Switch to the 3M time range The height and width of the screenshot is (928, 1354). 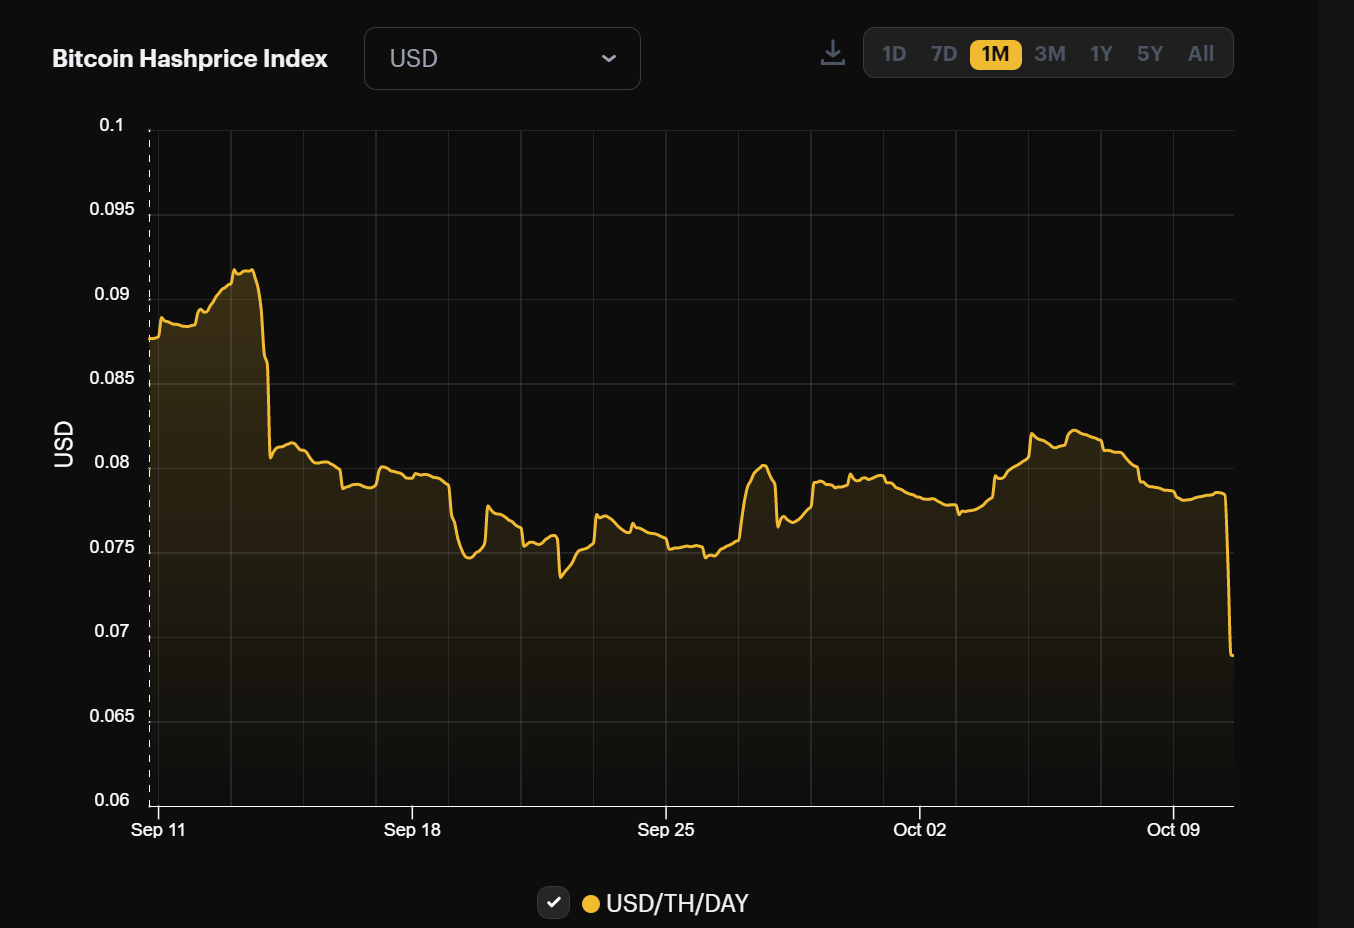pyautogui.click(x=1050, y=54)
